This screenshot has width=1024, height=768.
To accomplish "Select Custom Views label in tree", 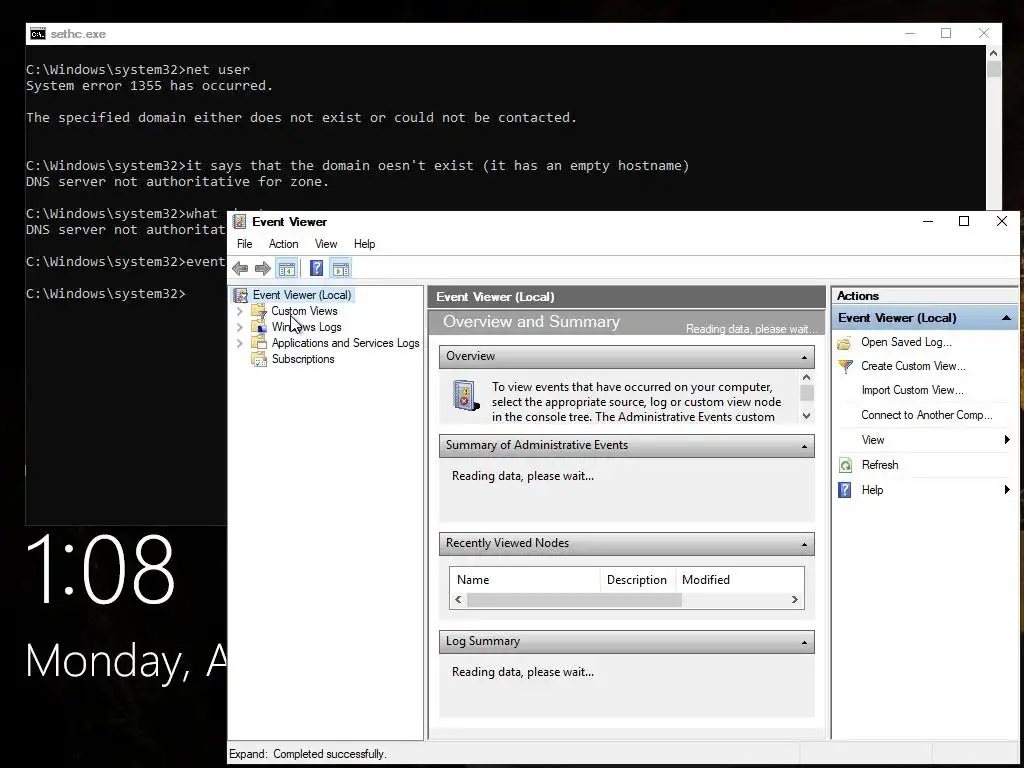I will tap(304, 312).
